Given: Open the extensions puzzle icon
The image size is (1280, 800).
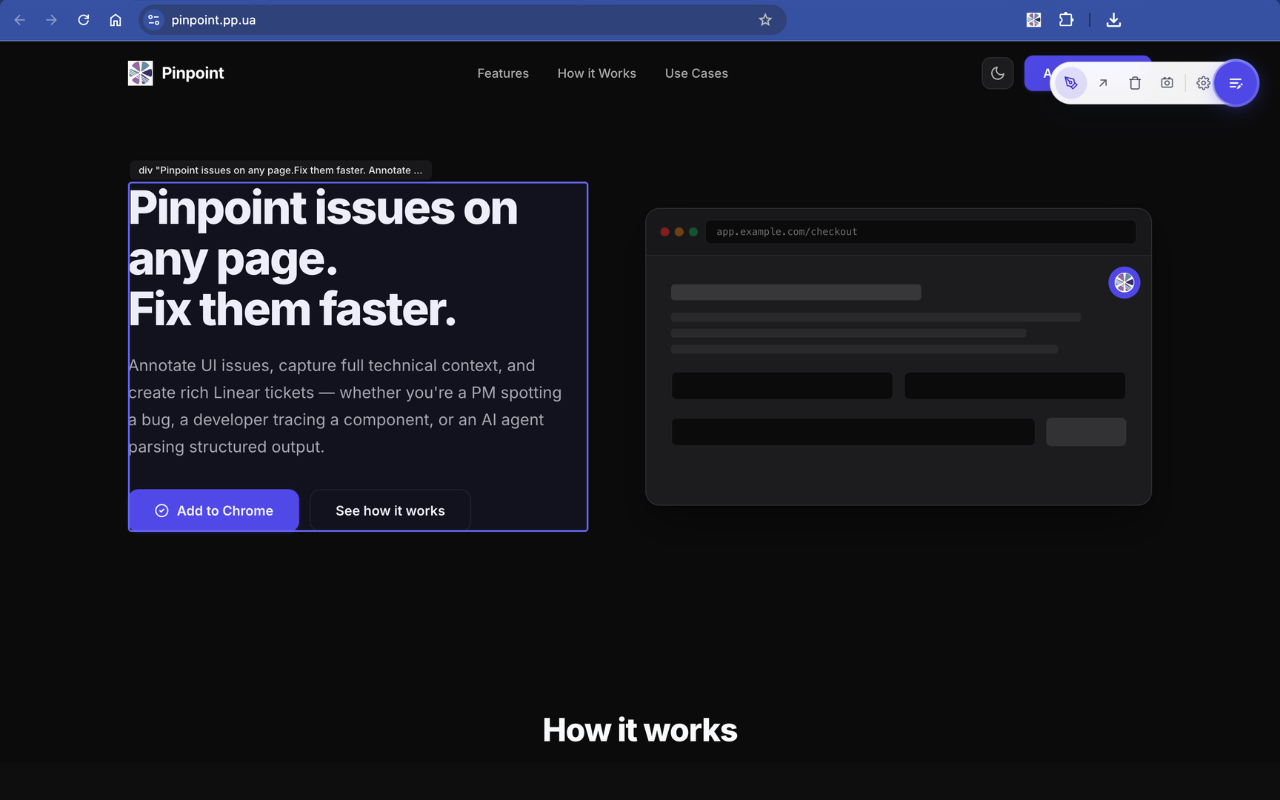Looking at the screenshot, I should click(1066, 20).
